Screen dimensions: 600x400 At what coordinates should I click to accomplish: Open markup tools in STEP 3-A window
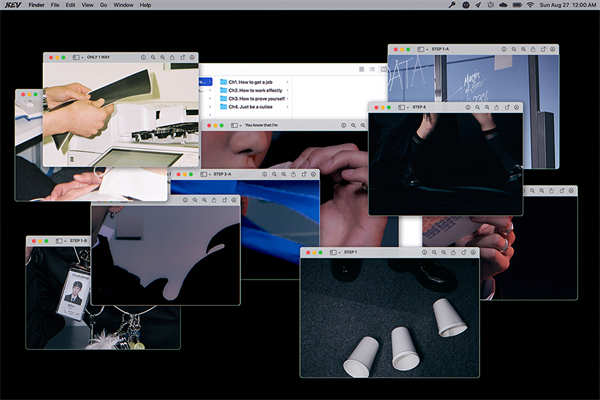313,174
